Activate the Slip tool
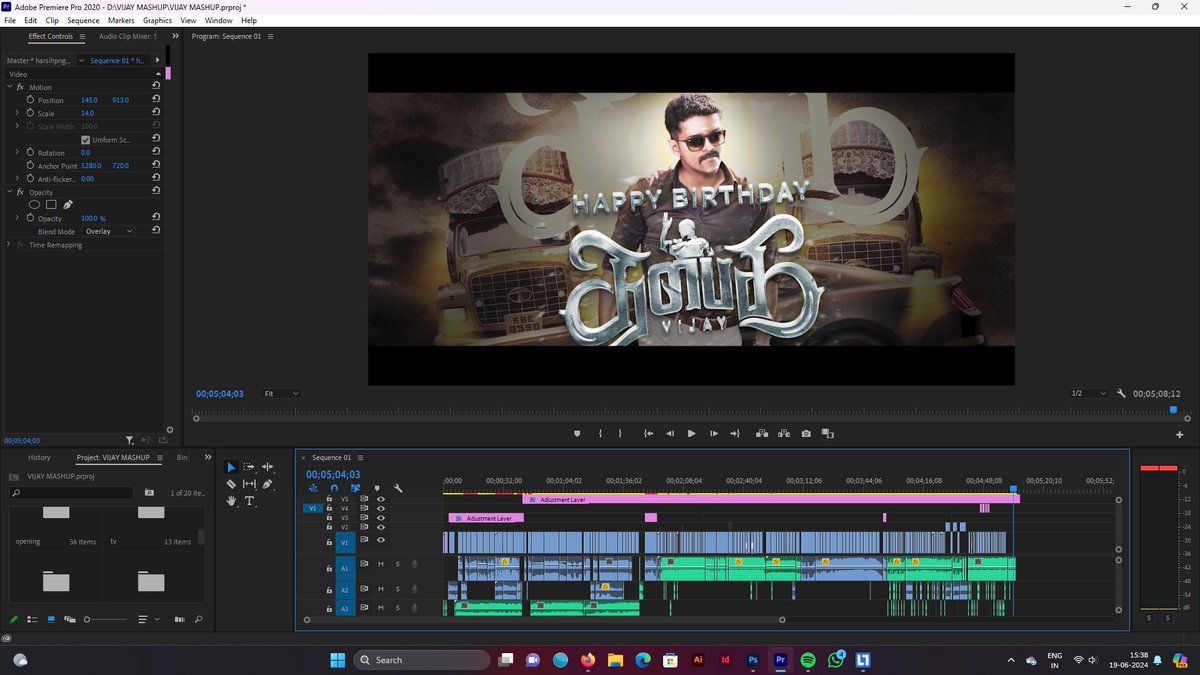The height and width of the screenshot is (675, 1200). point(248,482)
